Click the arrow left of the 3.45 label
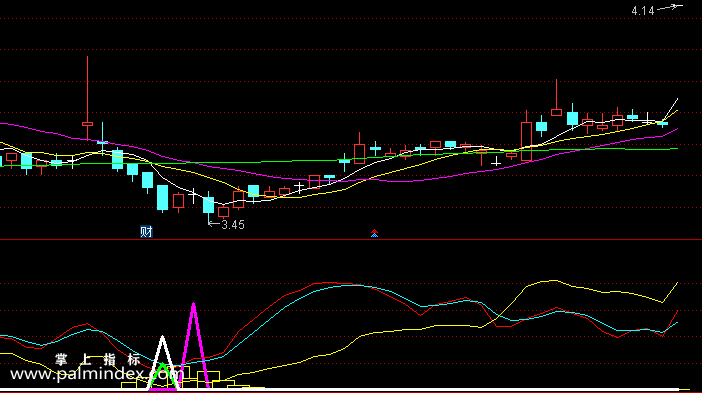702x393 pixels. coord(214,224)
